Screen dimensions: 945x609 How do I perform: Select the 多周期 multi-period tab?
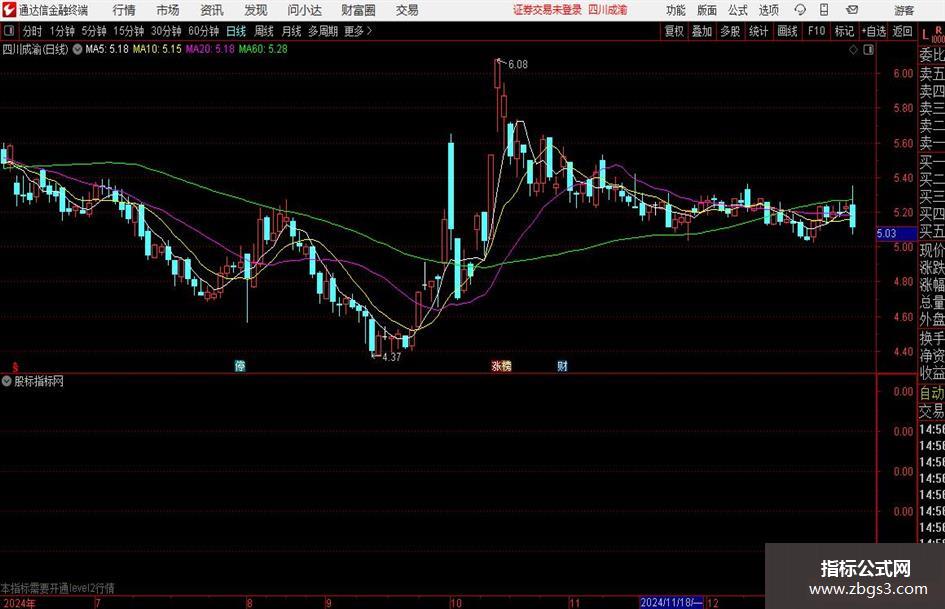(x=323, y=31)
